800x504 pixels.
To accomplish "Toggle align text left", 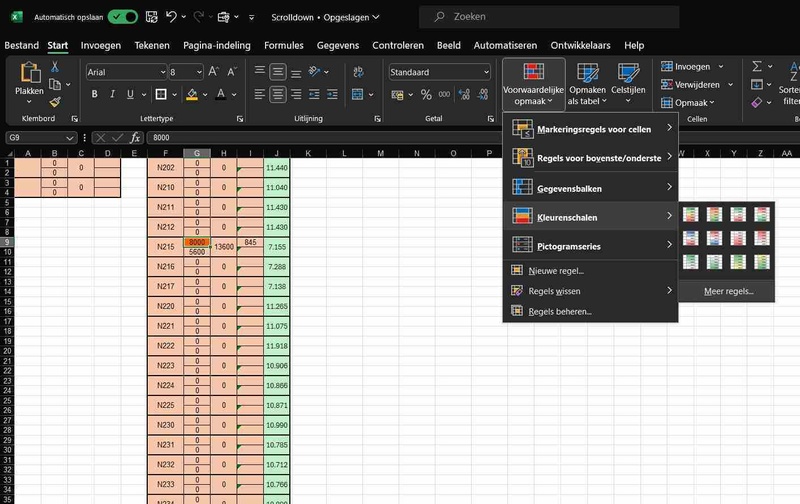I will tap(260, 94).
